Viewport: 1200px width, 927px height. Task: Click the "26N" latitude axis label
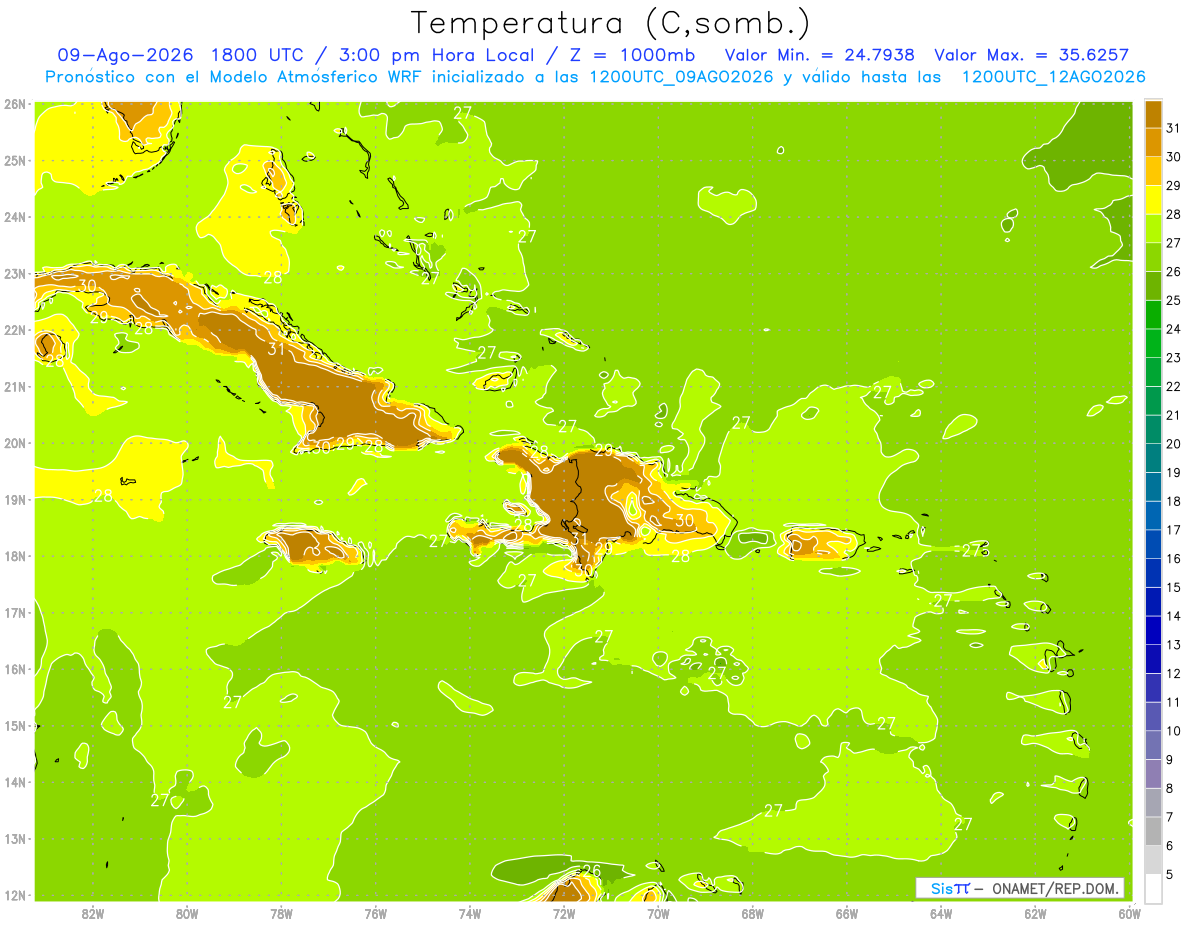point(15,104)
